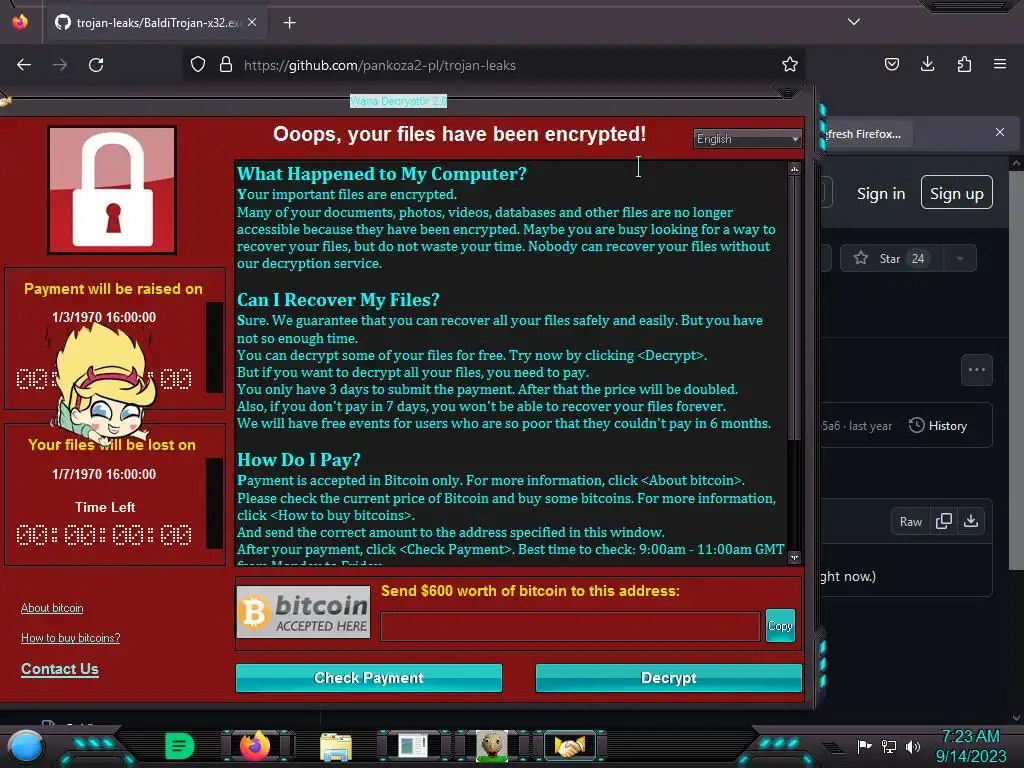
Task: Open Firefox from the taskbar
Action: [x=255, y=746]
